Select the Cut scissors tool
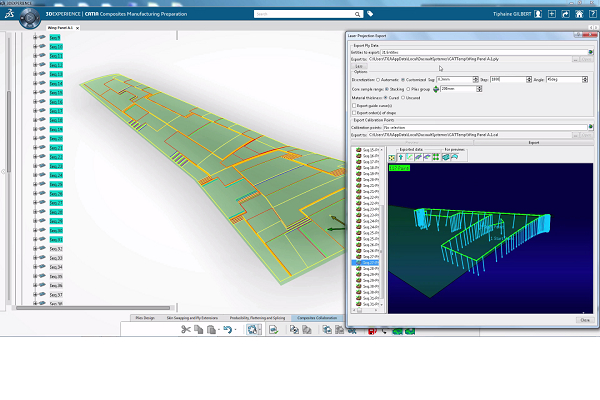The image size is (600, 400). pyautogui.click(x=186, y=330)
